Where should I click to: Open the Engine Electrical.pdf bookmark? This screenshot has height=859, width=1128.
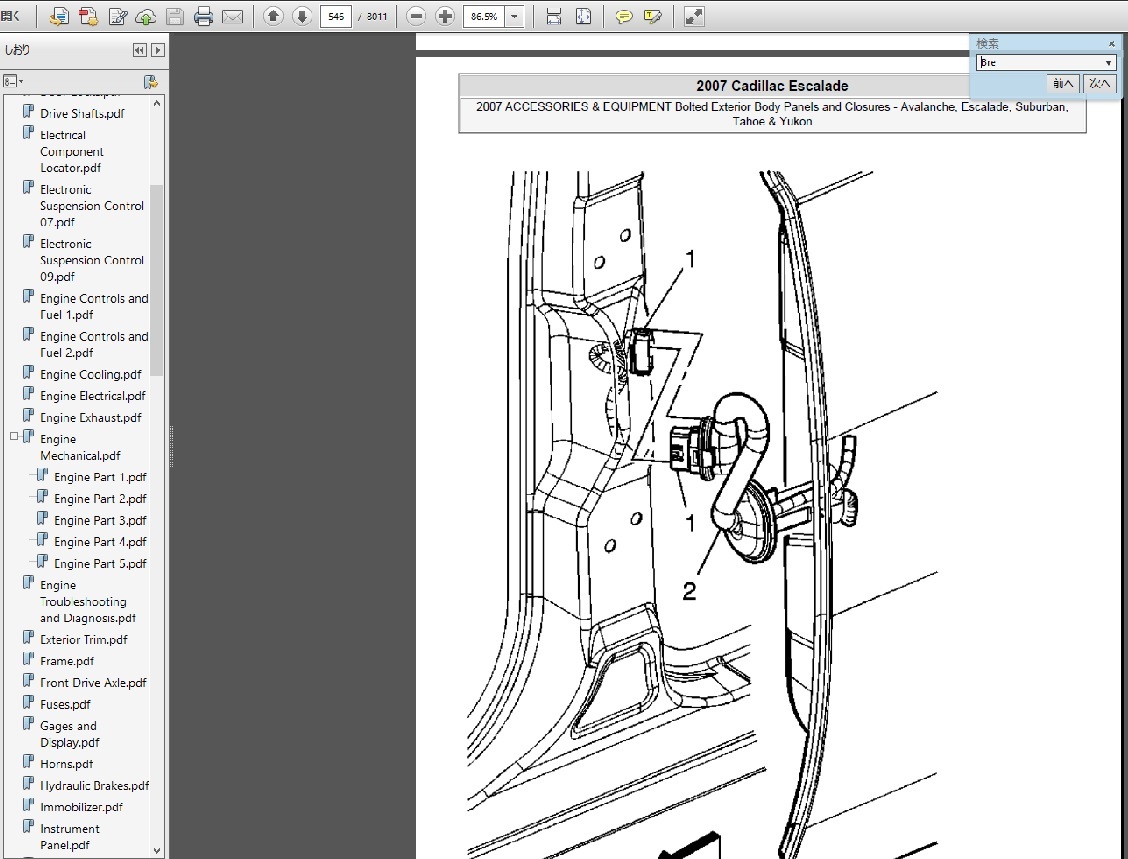(x=93, y=396)
